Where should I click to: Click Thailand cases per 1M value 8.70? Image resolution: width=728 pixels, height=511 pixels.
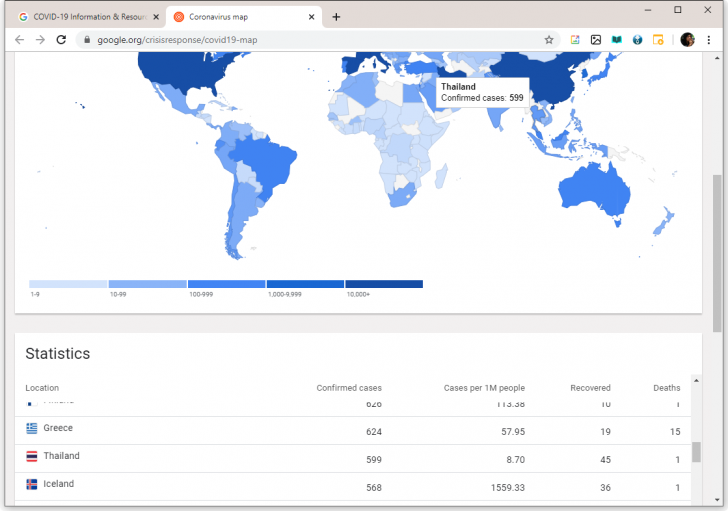(x=515, y=460)
